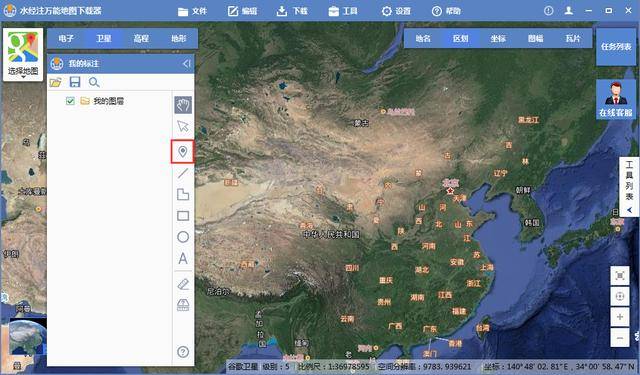
Task: Select the arrow pointer tool
Action: (x=183, y=126)
